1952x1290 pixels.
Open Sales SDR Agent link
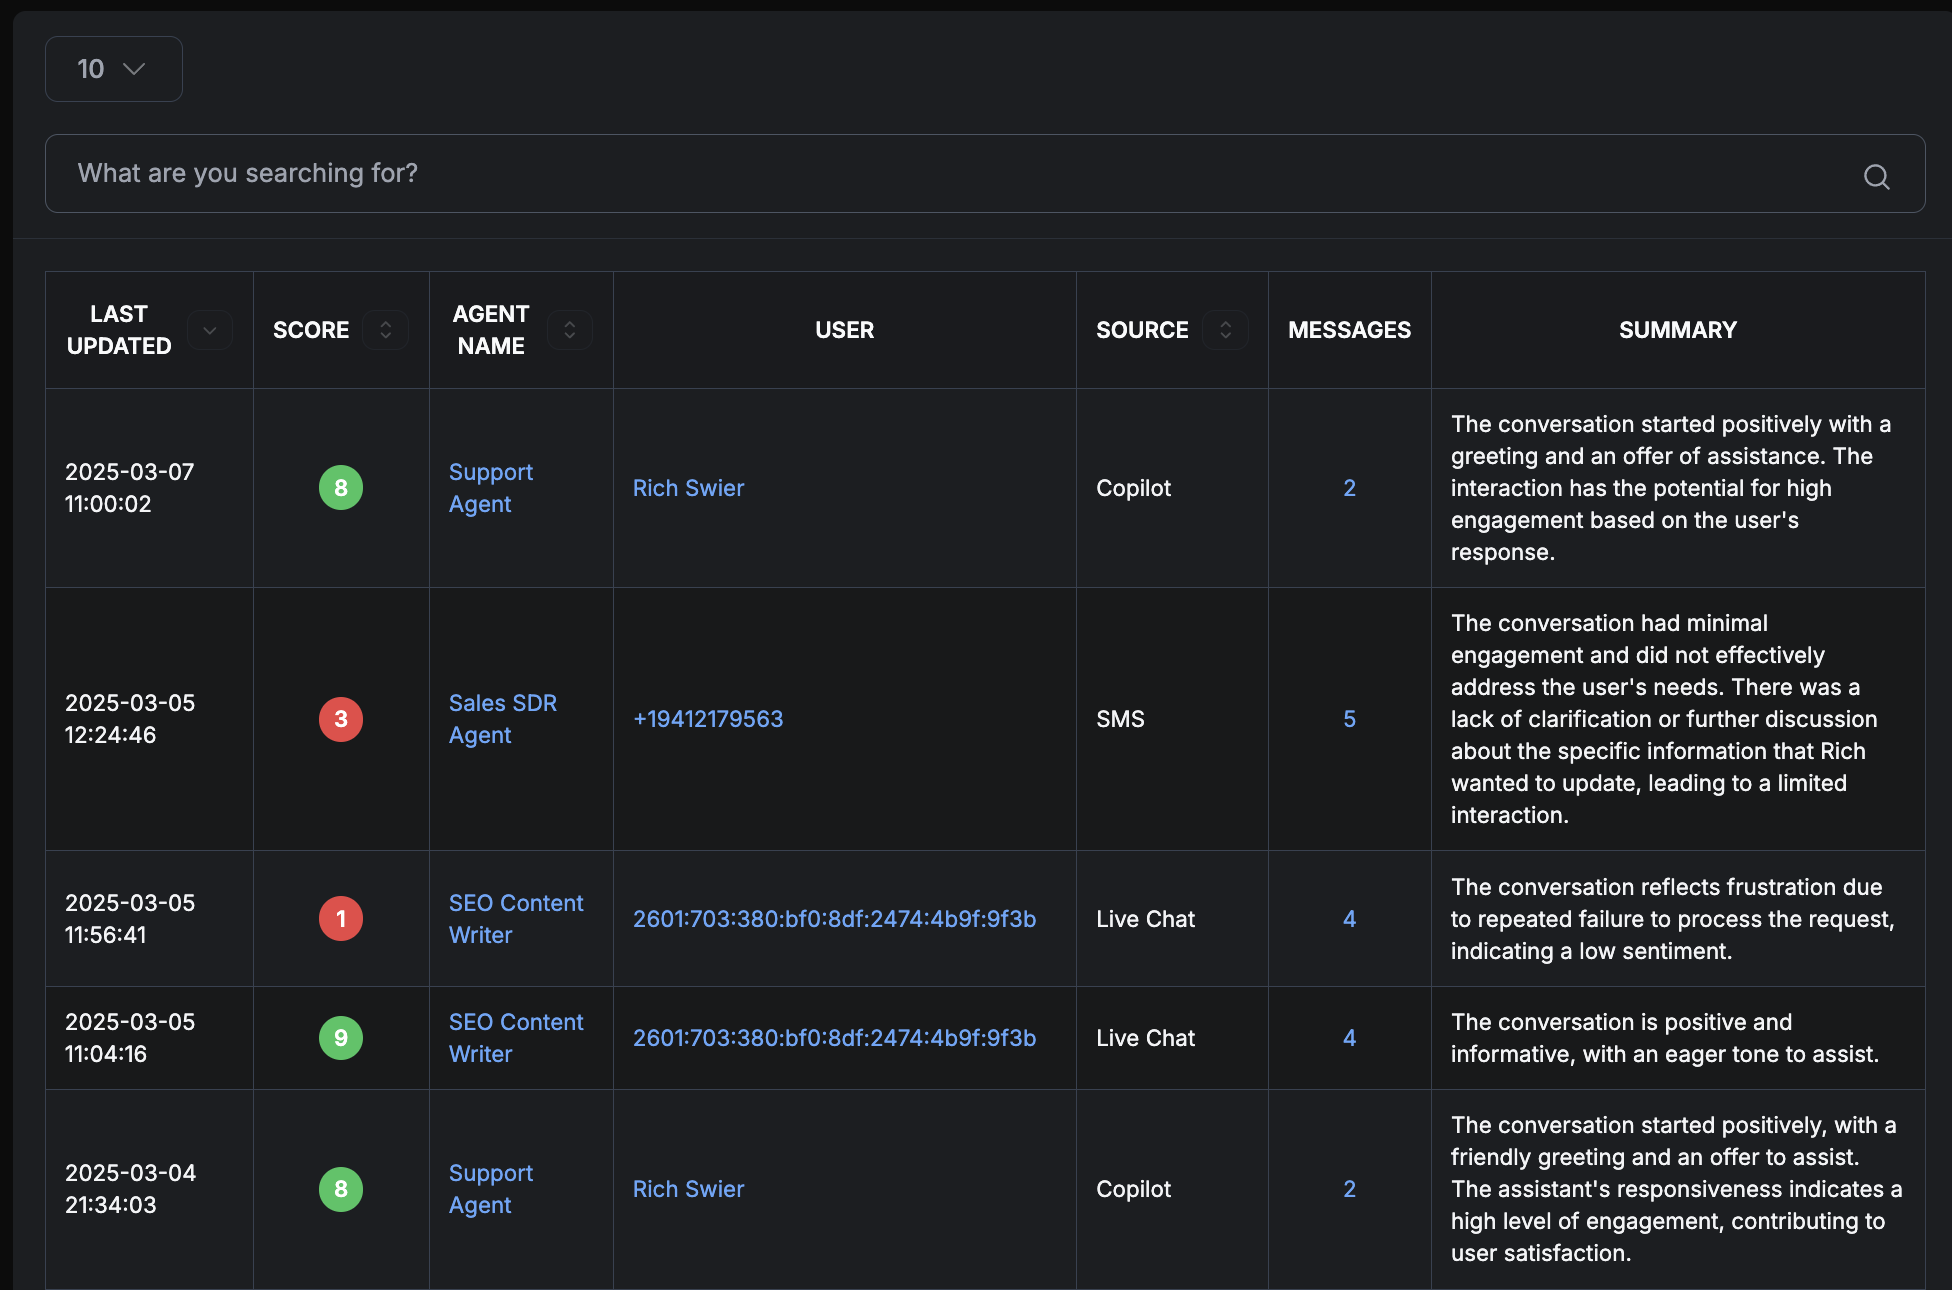502,719
